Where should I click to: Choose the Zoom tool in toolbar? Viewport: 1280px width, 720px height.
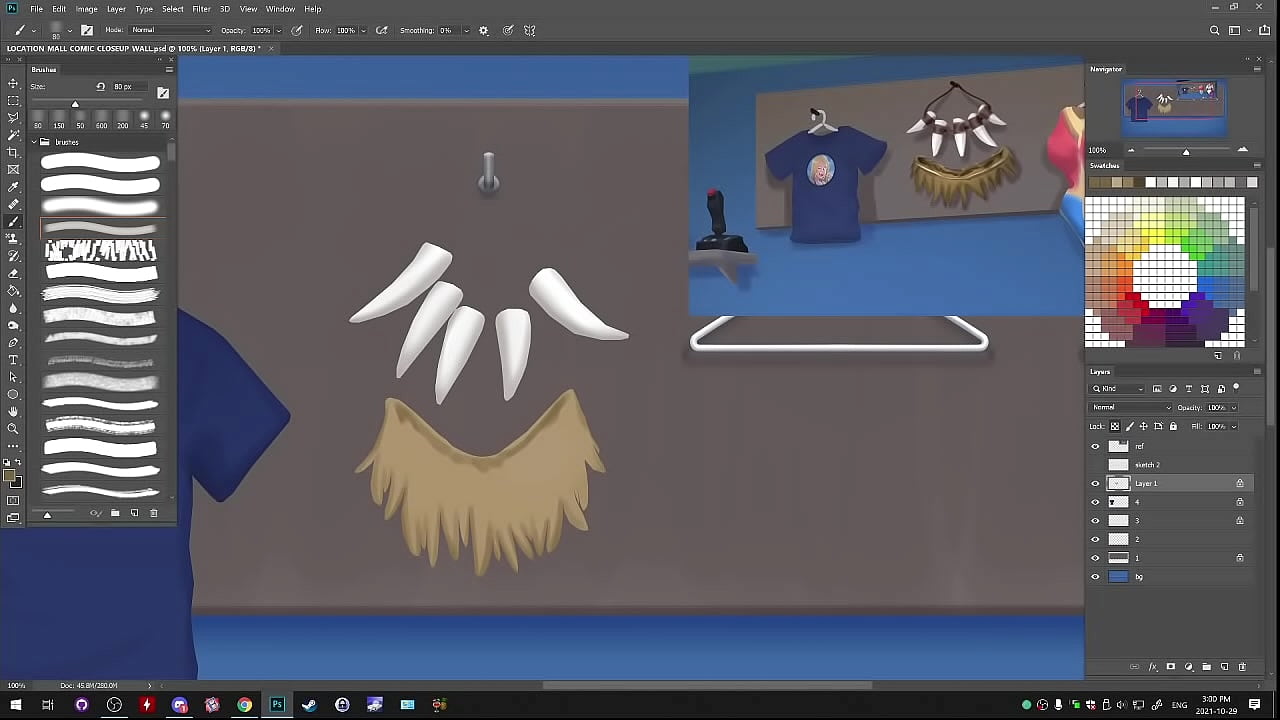tap(13, 429)
